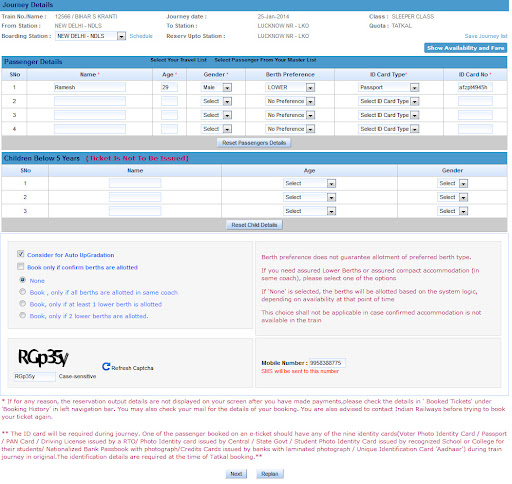The width and height of the screenshot is (512, 484).
Task: Click passenger 1 age field showing 29
Action: tap(169, 87)
